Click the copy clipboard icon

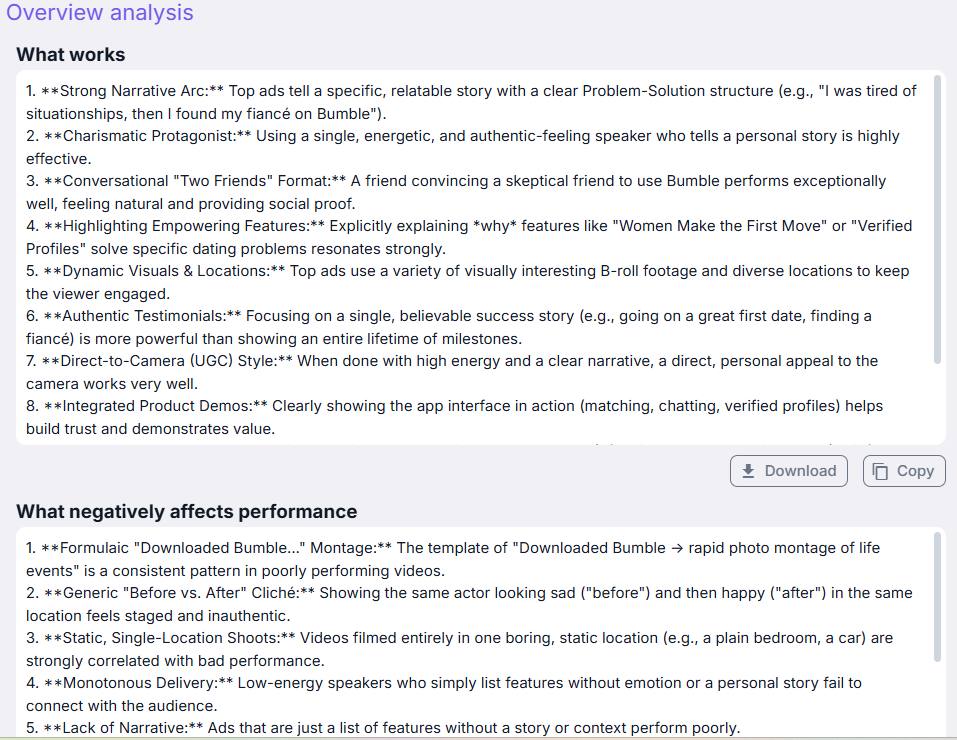[x=880, y=471]
